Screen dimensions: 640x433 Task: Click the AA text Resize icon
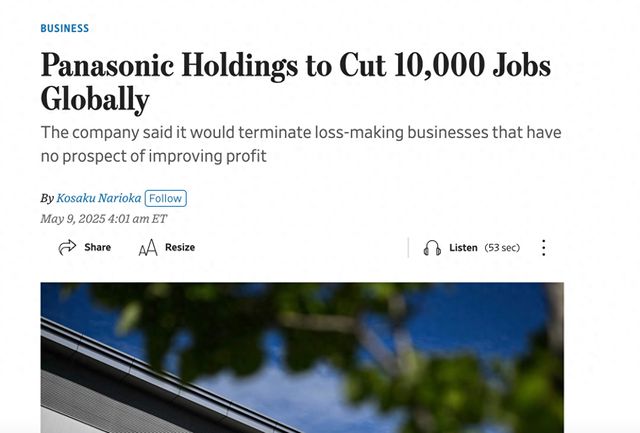tap(148, 247)
